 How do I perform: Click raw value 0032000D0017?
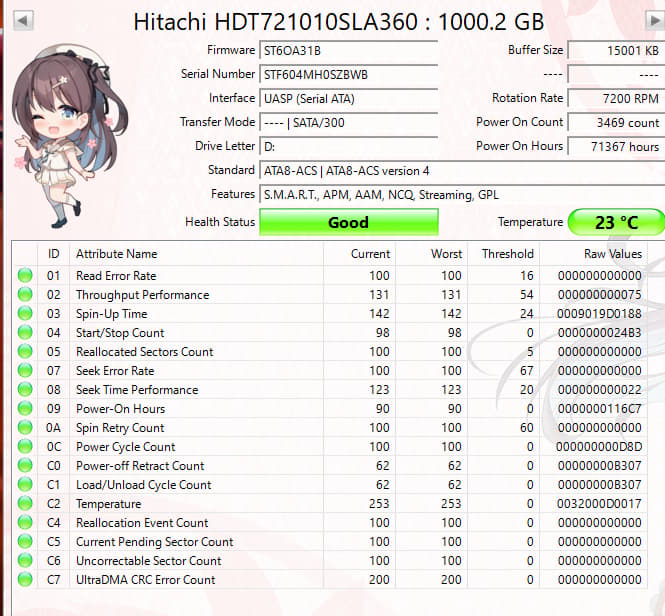pyautogui.click(x=599, y=504)
